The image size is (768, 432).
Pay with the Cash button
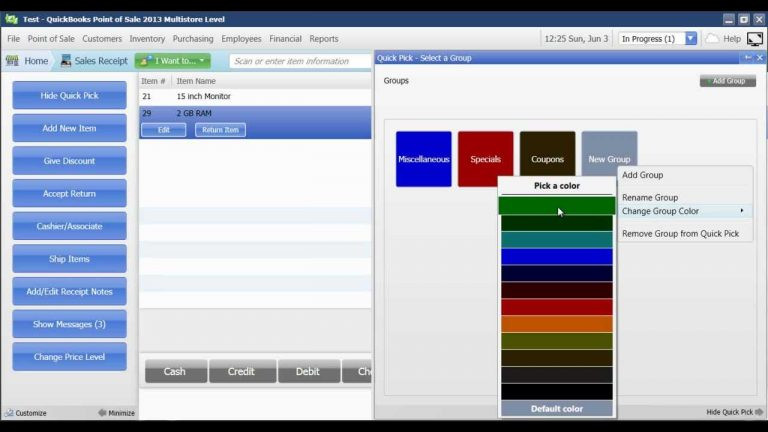click(x=176, y=371)
